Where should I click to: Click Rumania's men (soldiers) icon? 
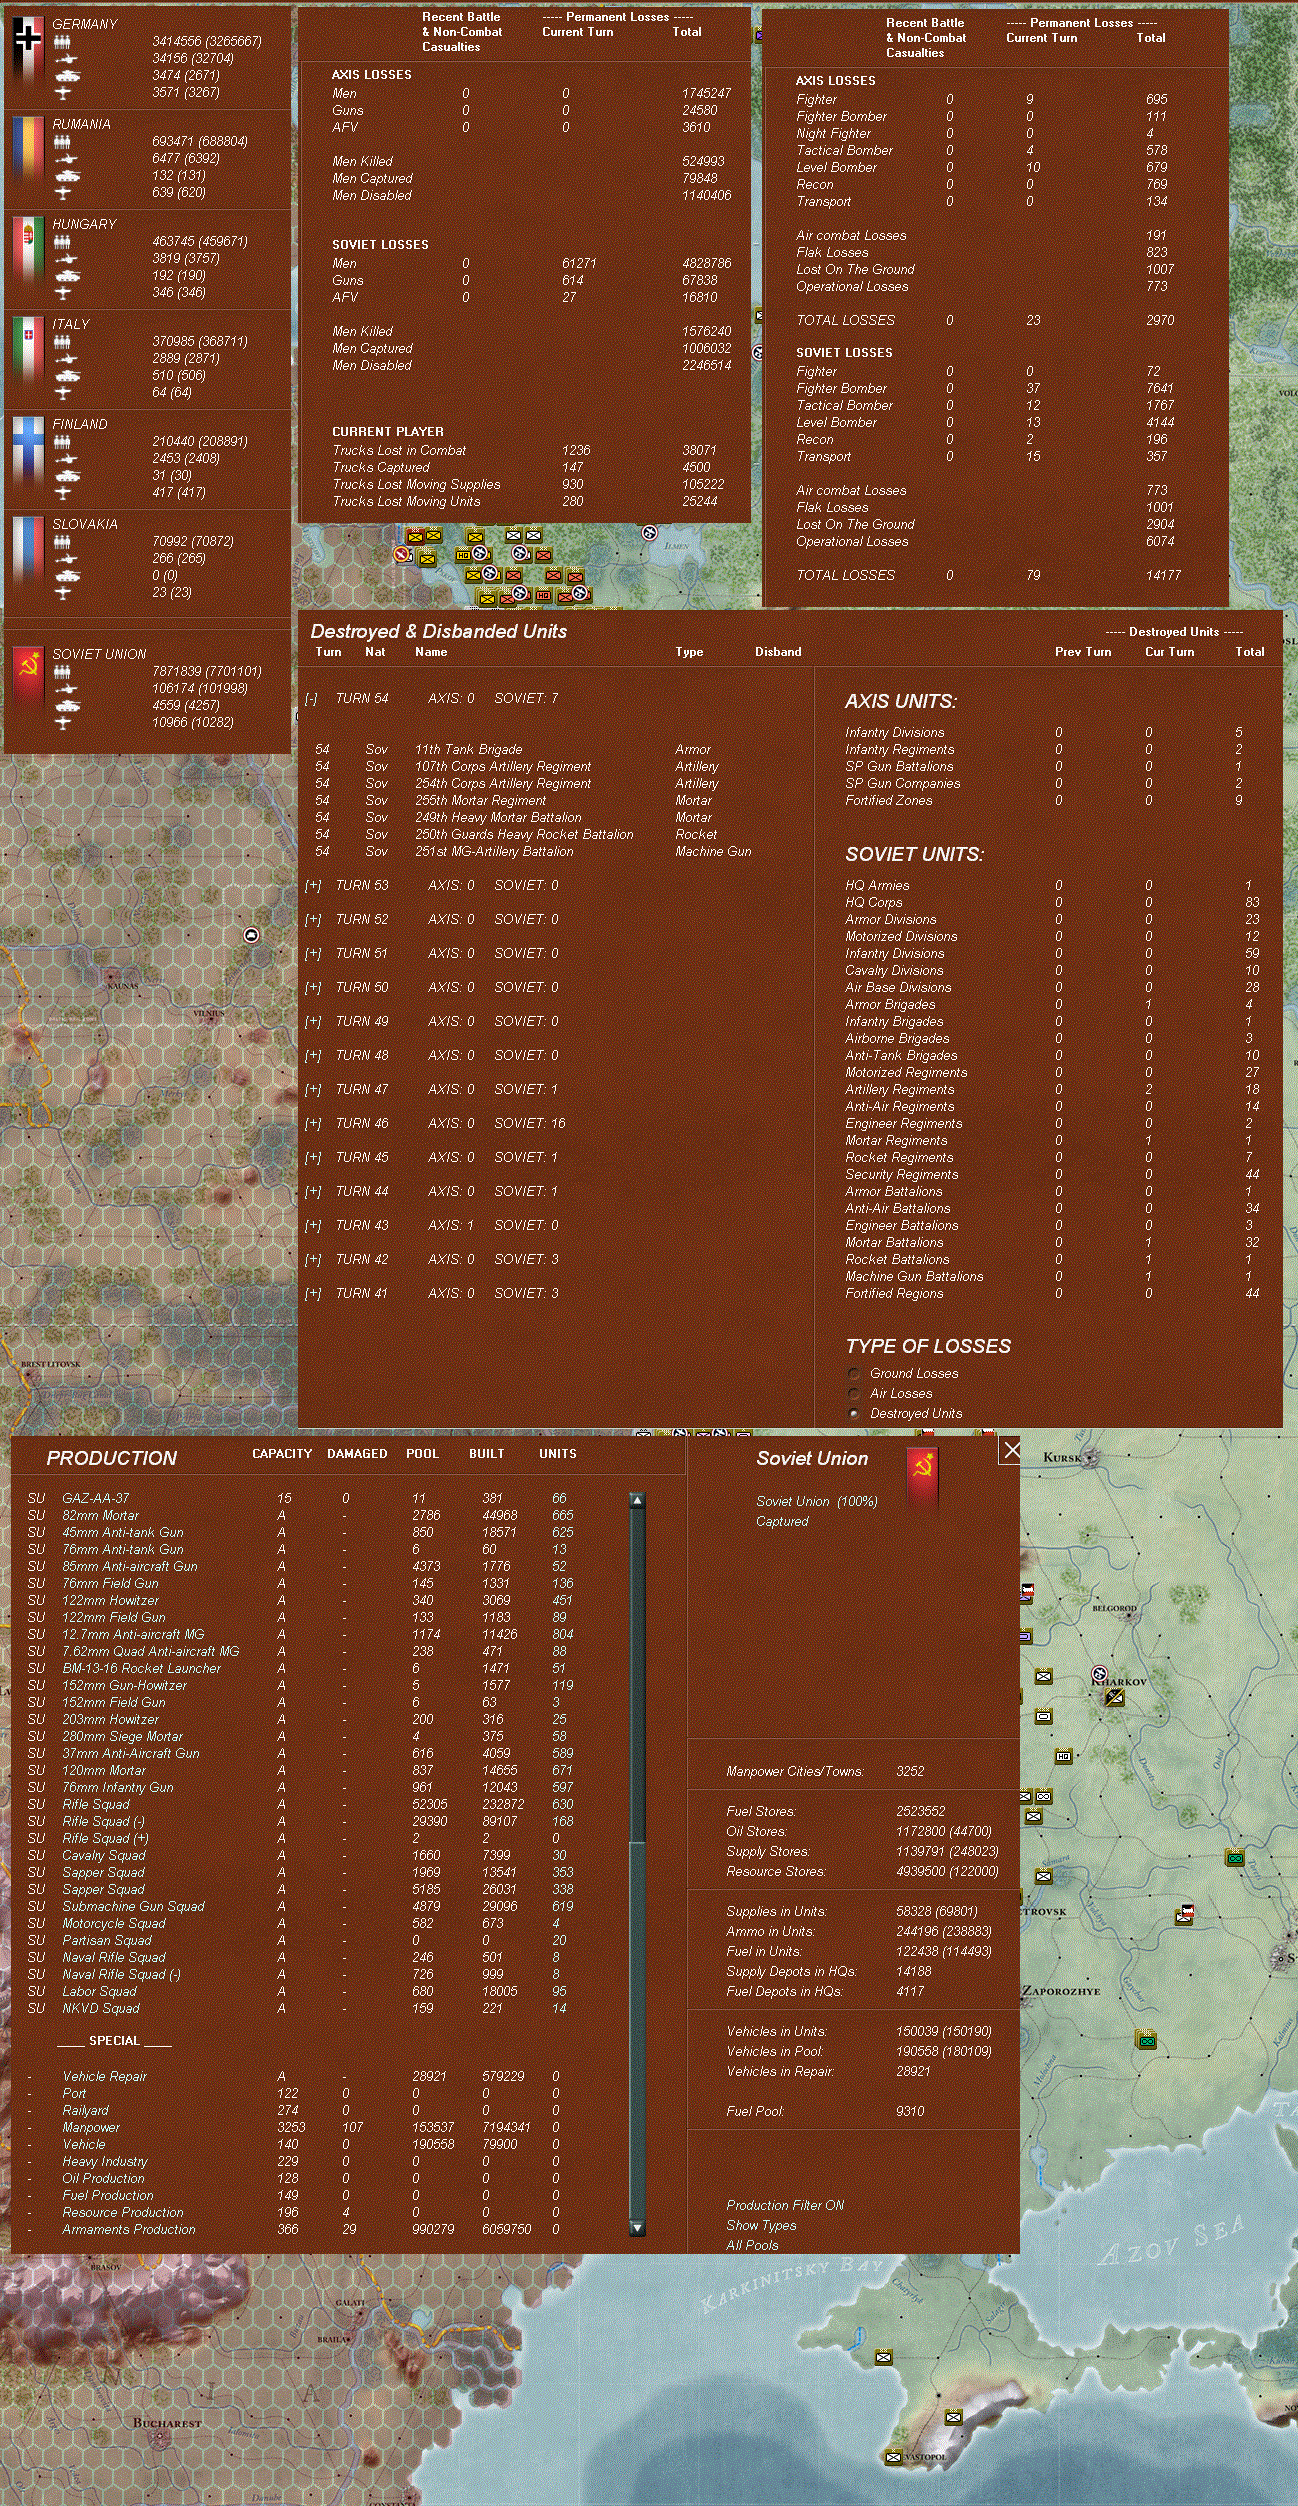[x=62, y=142]
